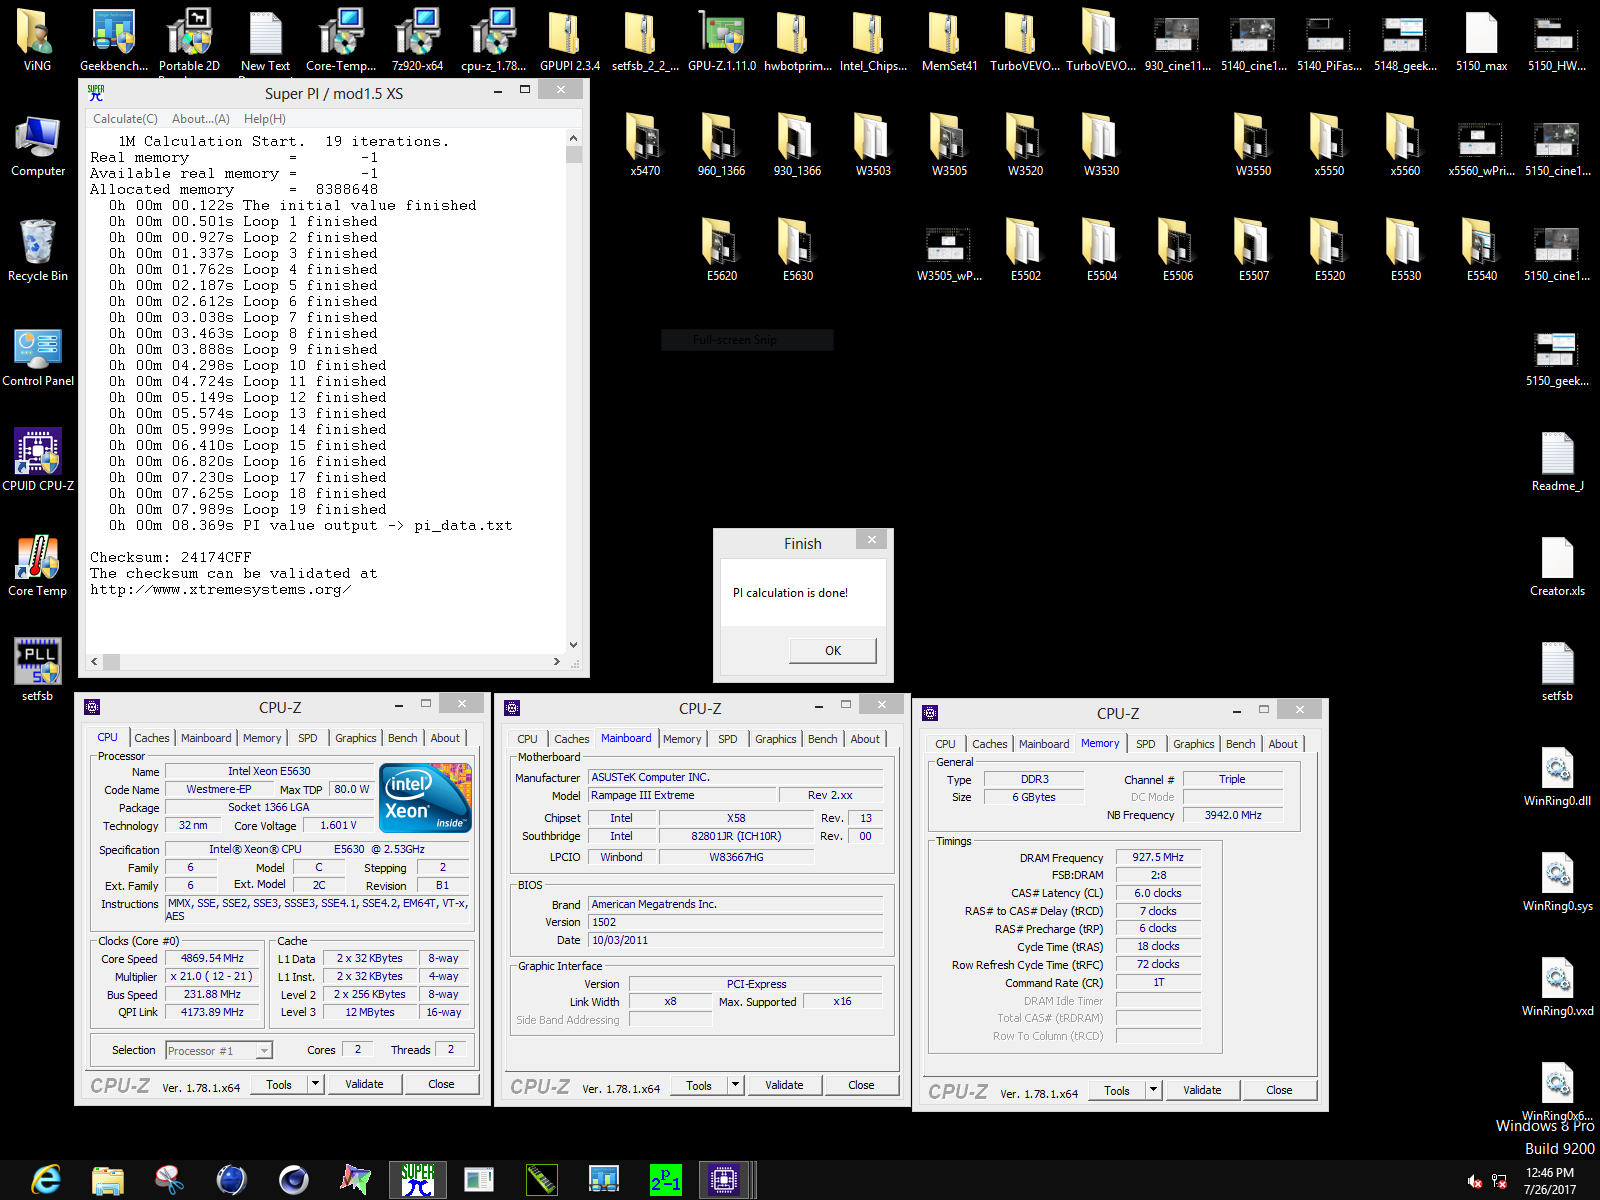Image resolution: width=1600 pixels, height=1200 pixels.
Task: Open About tab in the Mainboard CPU-Z window
Action: (865, 739)
